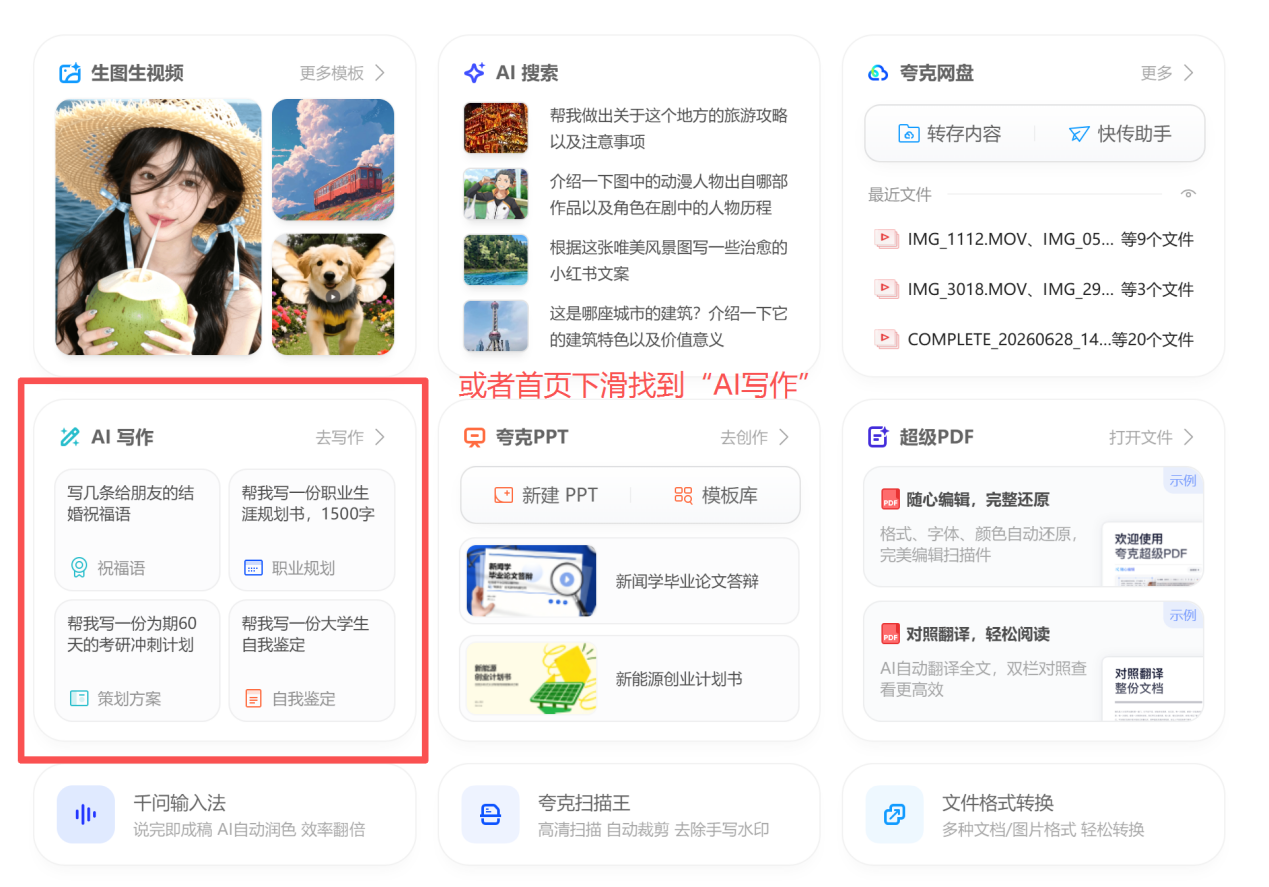Screen dimensions: 1269x887
Task: Open the puppy with wings video thumbnail
Action: pyautogui.click(x=333, y=294)
